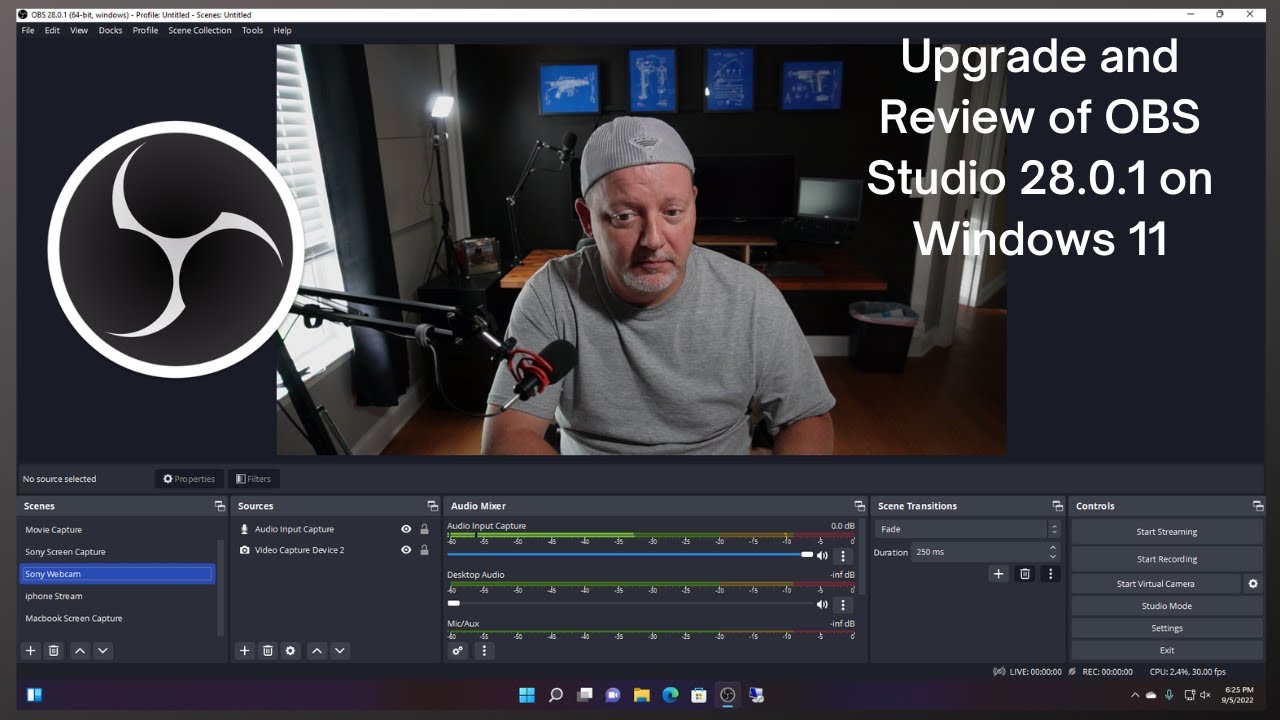Viewport: 1280px width, 720px height.
Task: Adjust the Desktop Audio volume slider
Action: tap(630, 603)
